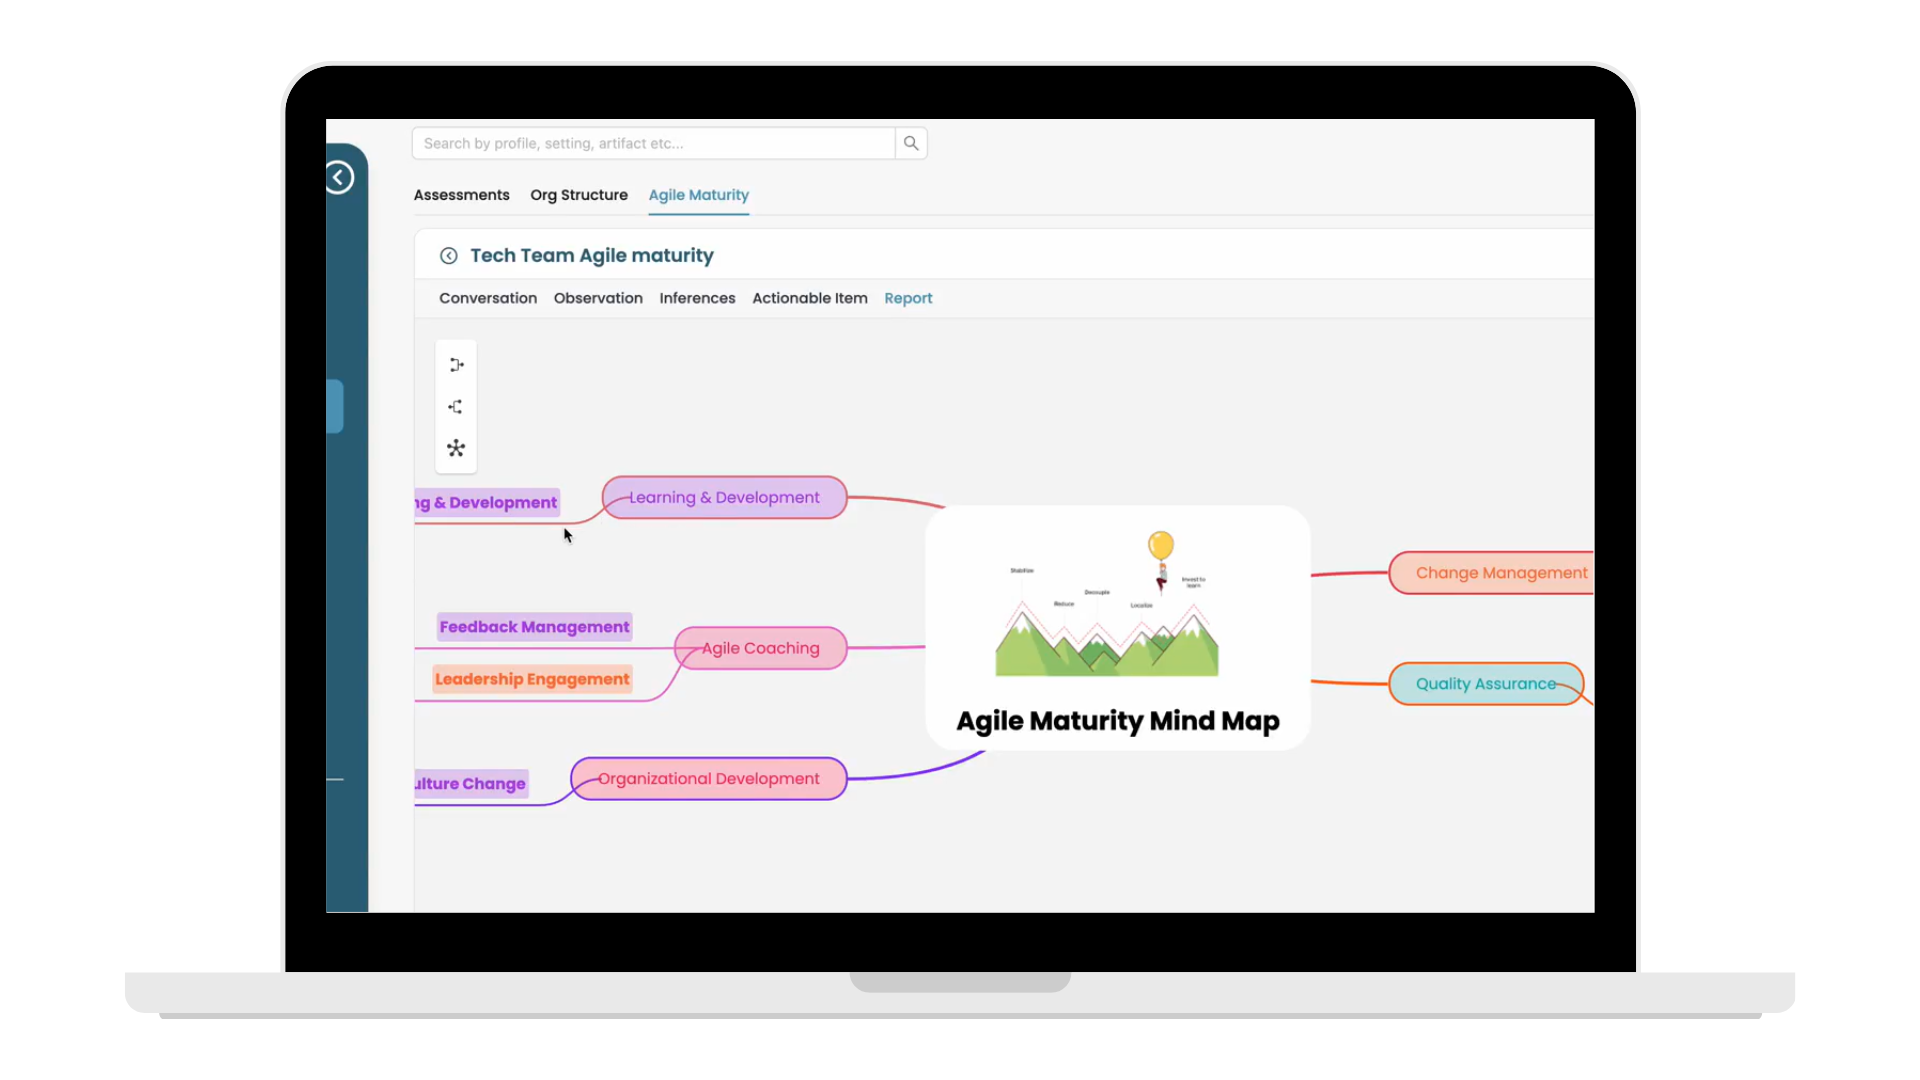Open the Agile Maturity tab
This screenshot has height=1080, width=1920.
click(698, 195)
